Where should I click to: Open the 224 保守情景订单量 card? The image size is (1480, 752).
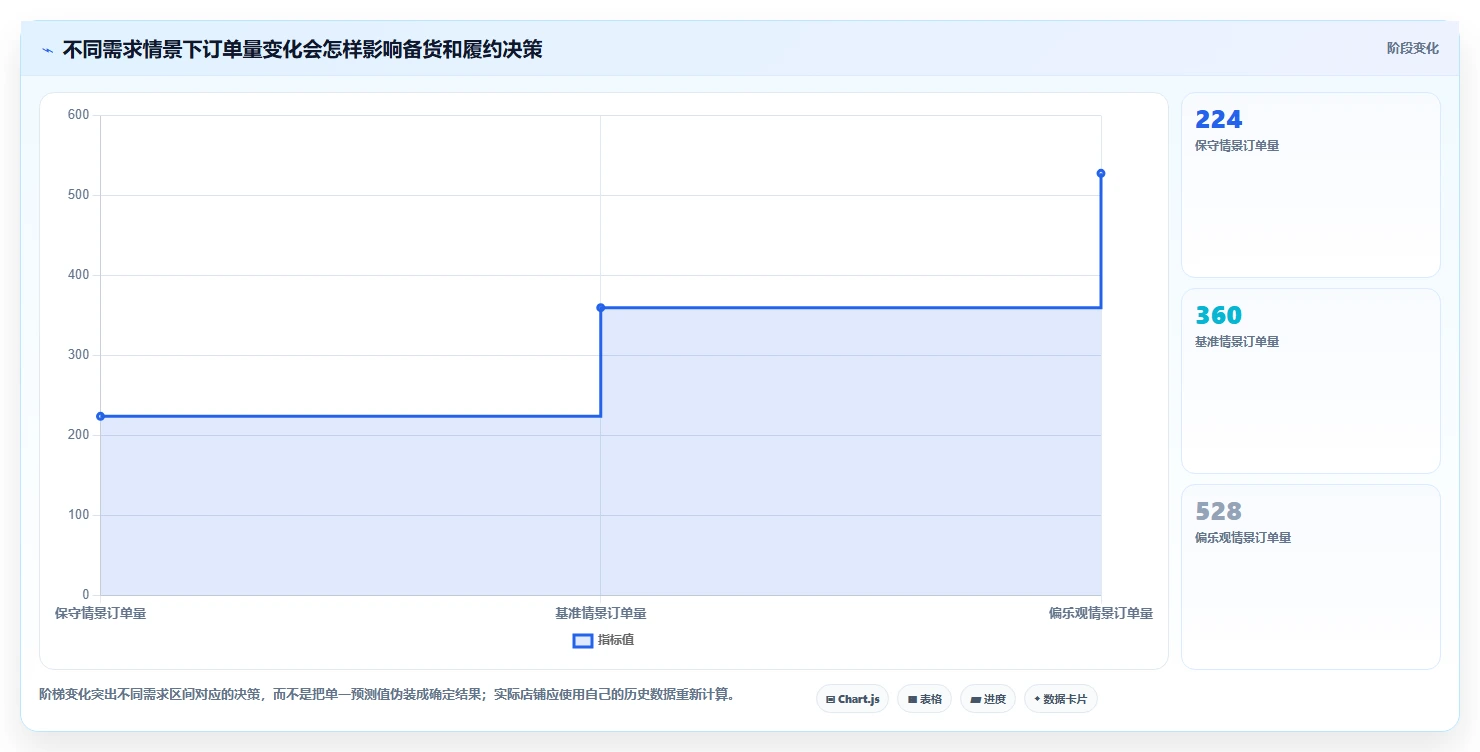click(x=1310, y=185)
